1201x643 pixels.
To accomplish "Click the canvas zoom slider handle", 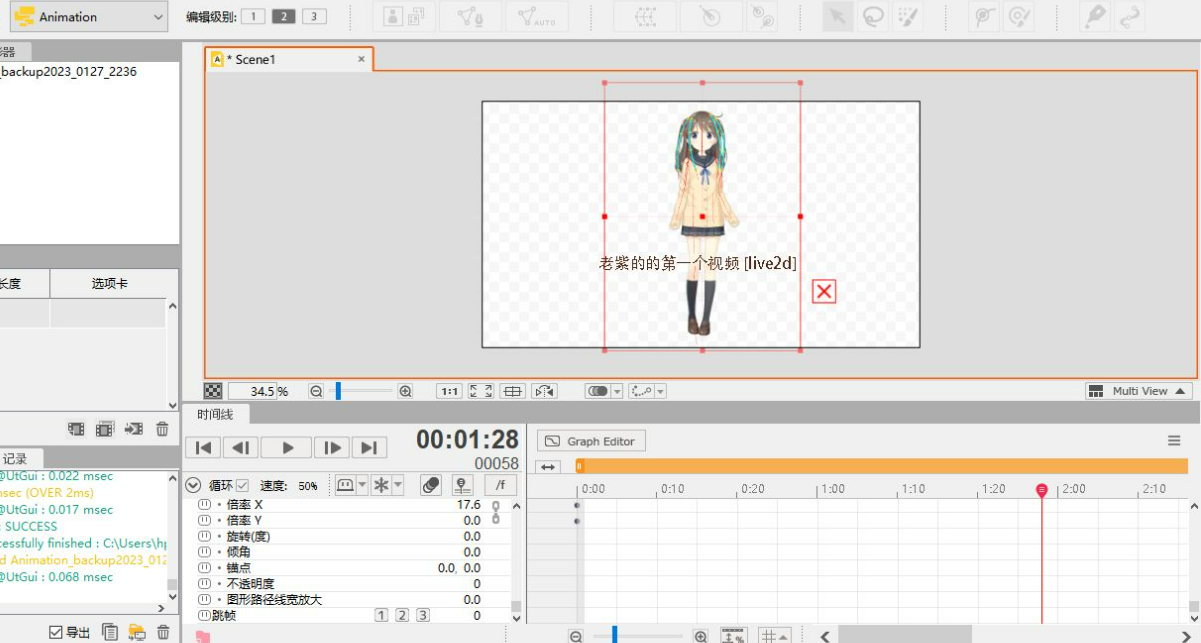I will tap(339, 392).
